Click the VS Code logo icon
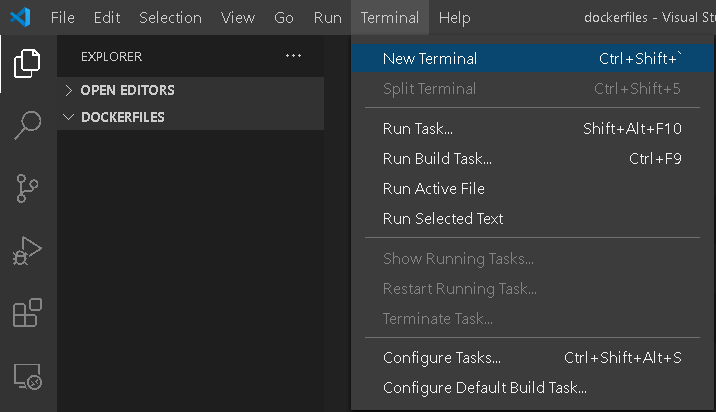Viewport: 716px width, 412px height. tap(22, 18)
